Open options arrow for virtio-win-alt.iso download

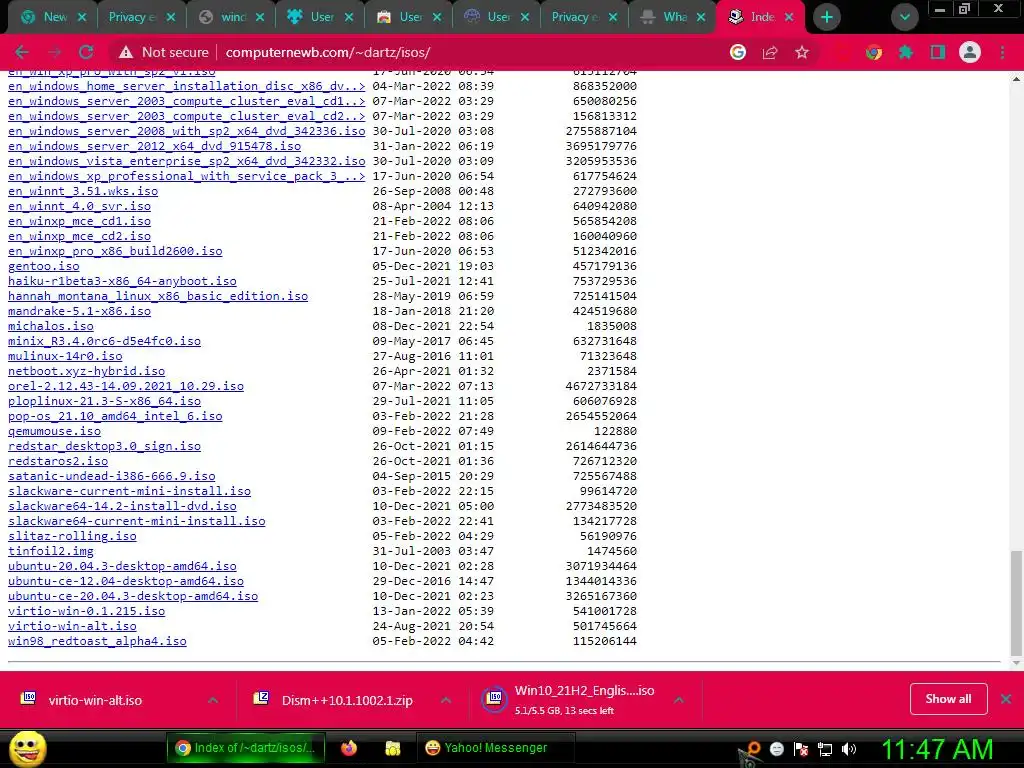click(213, 700)
